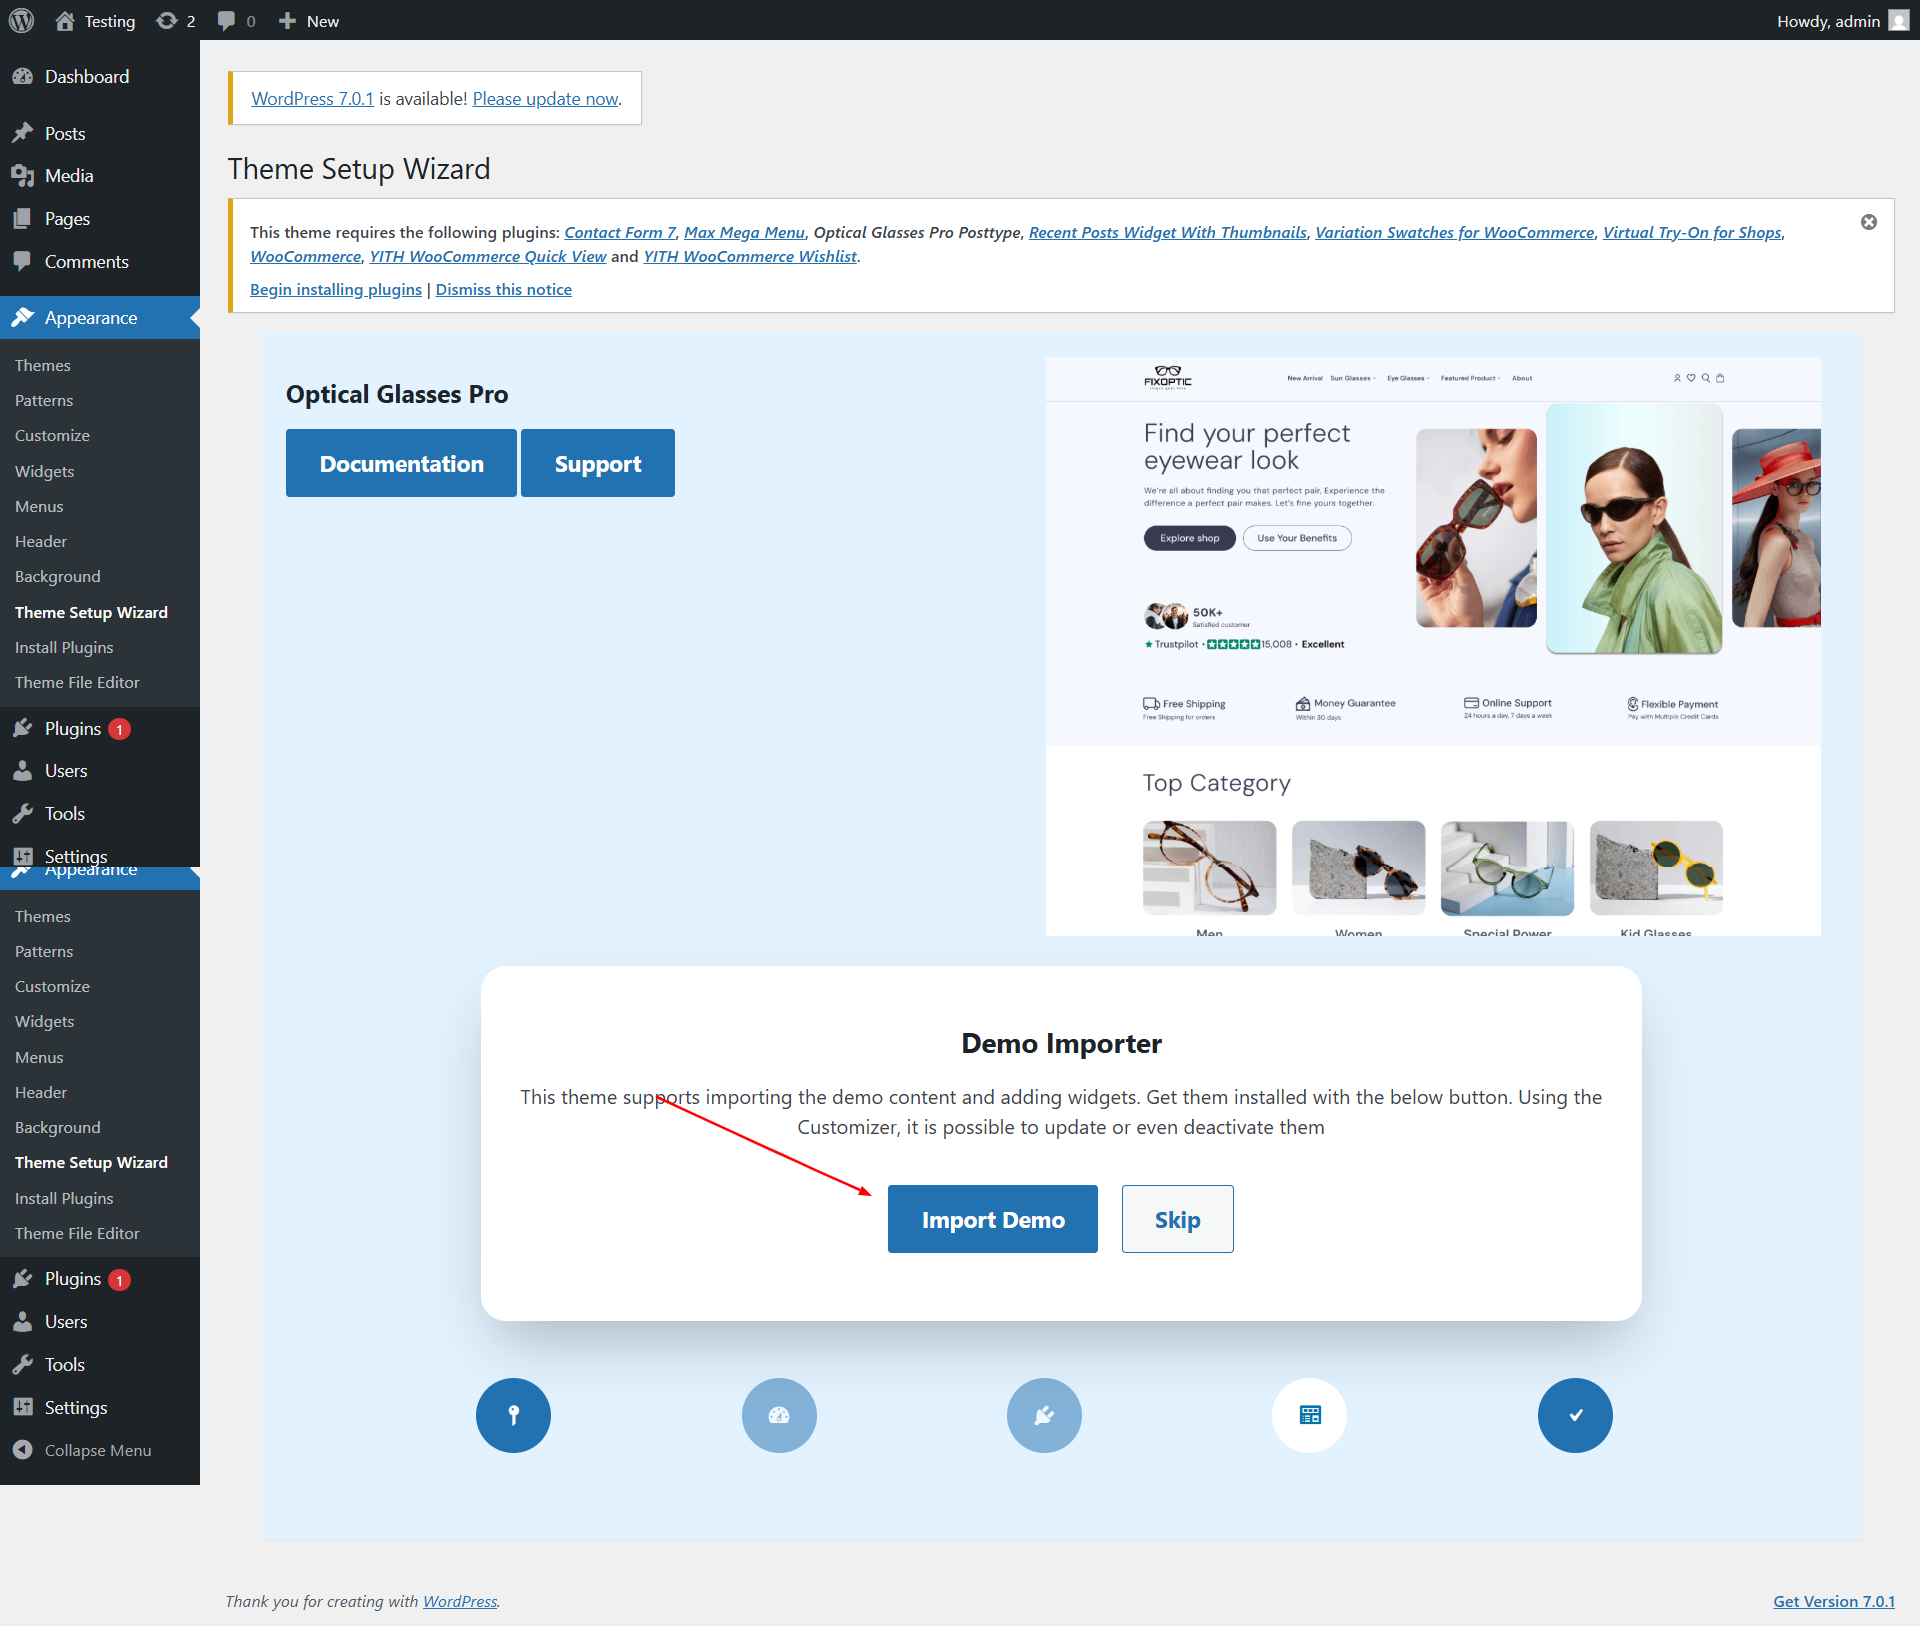Viewport: 1920px width, 1626px height.
Task: Click the WordPress link in the footer
Action: (x=460, y=1601)
